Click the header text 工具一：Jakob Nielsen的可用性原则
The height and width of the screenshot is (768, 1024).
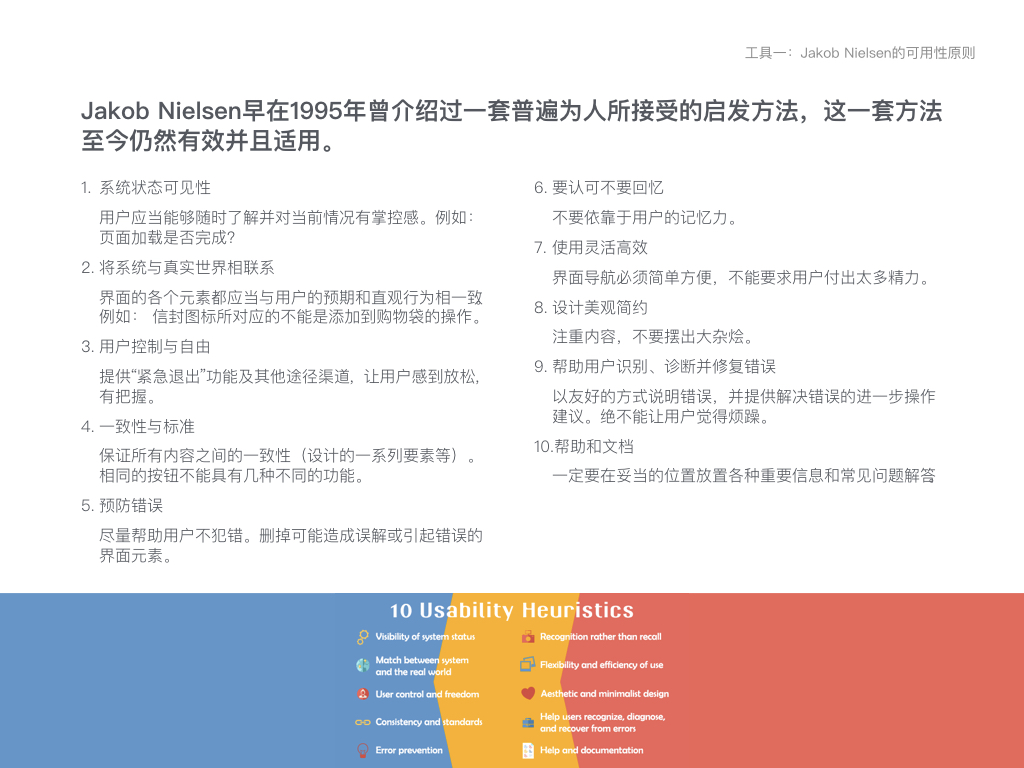coord(860,53)
